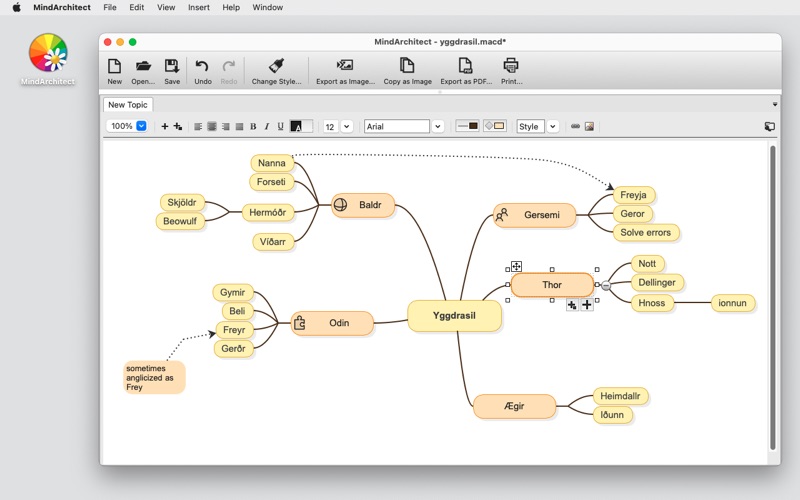The image size is (800, 500).
Task: Align text center
Action: [212, 126]
